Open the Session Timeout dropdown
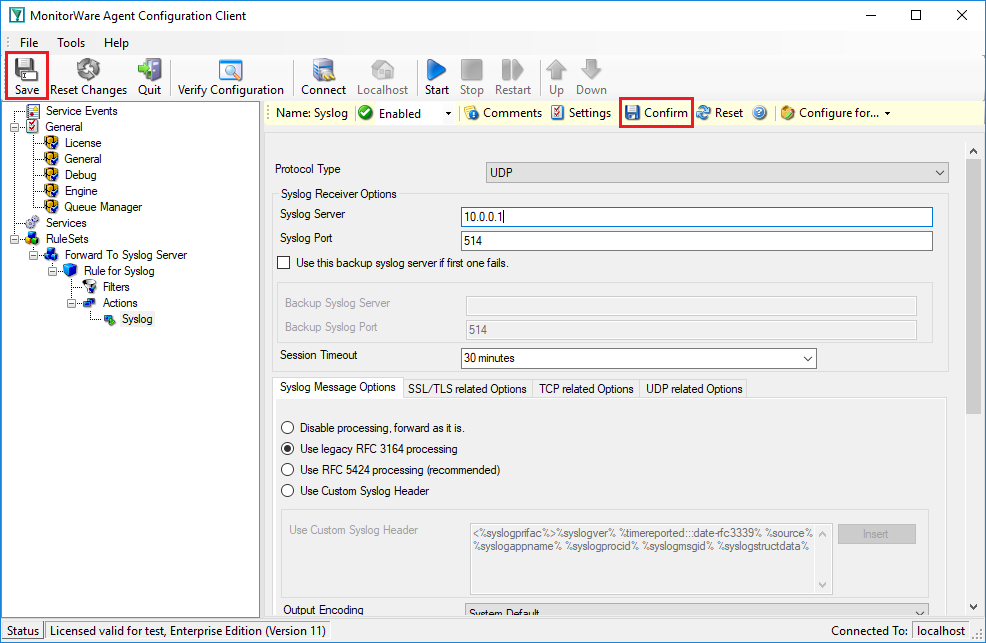This screenshot has height=643, width=986. [x=638, y=358]
